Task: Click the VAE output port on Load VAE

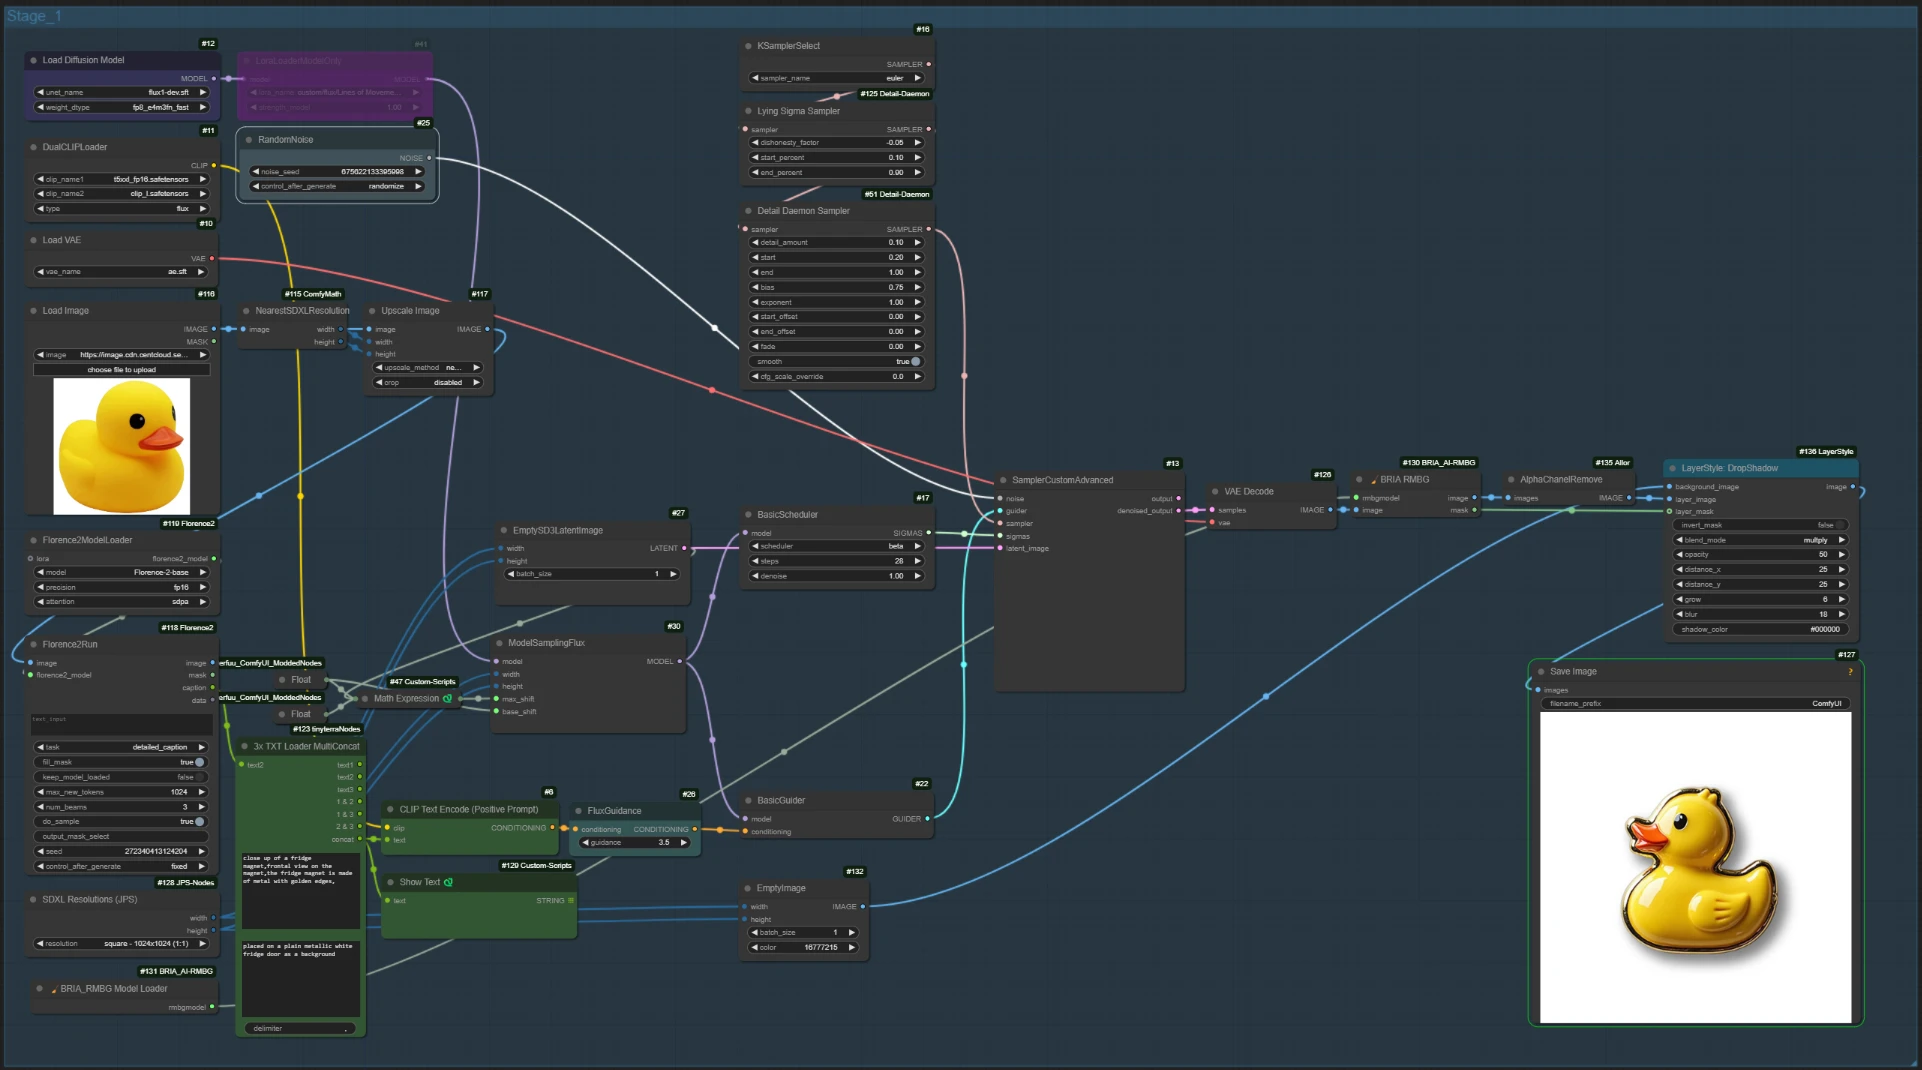Action: click(211, 258)
